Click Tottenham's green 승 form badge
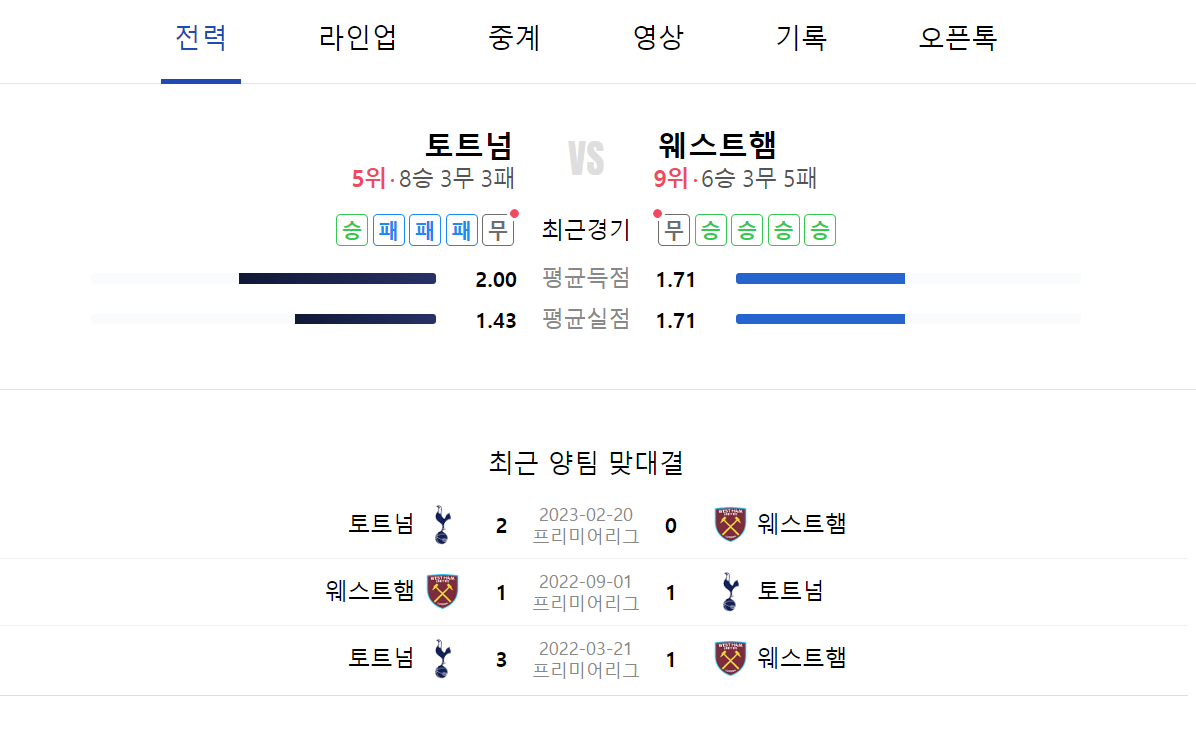1196x742 pixels. pos(352,230)
